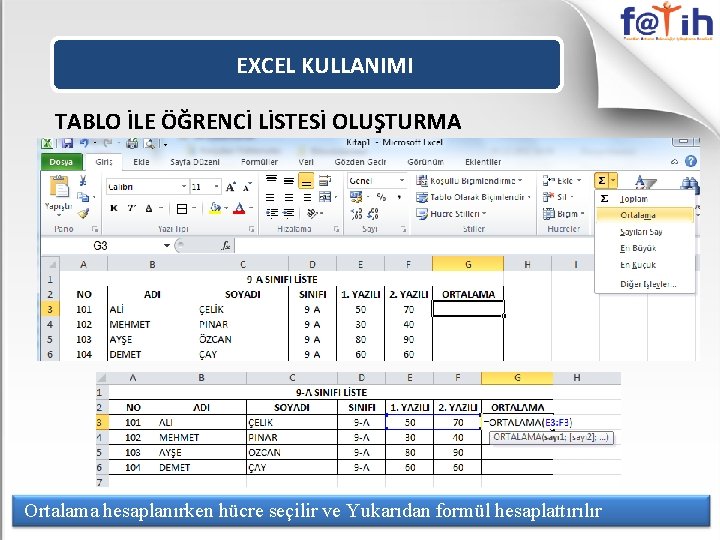The image size is (720, 540).
Task: Click the sort and filter funnel icon
Action: 646,183
